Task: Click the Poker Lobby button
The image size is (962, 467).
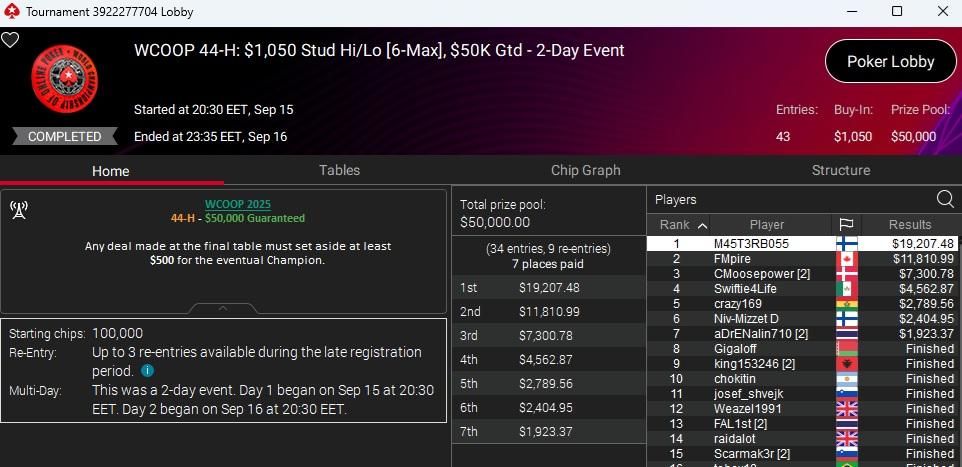Action: (889, 61)
